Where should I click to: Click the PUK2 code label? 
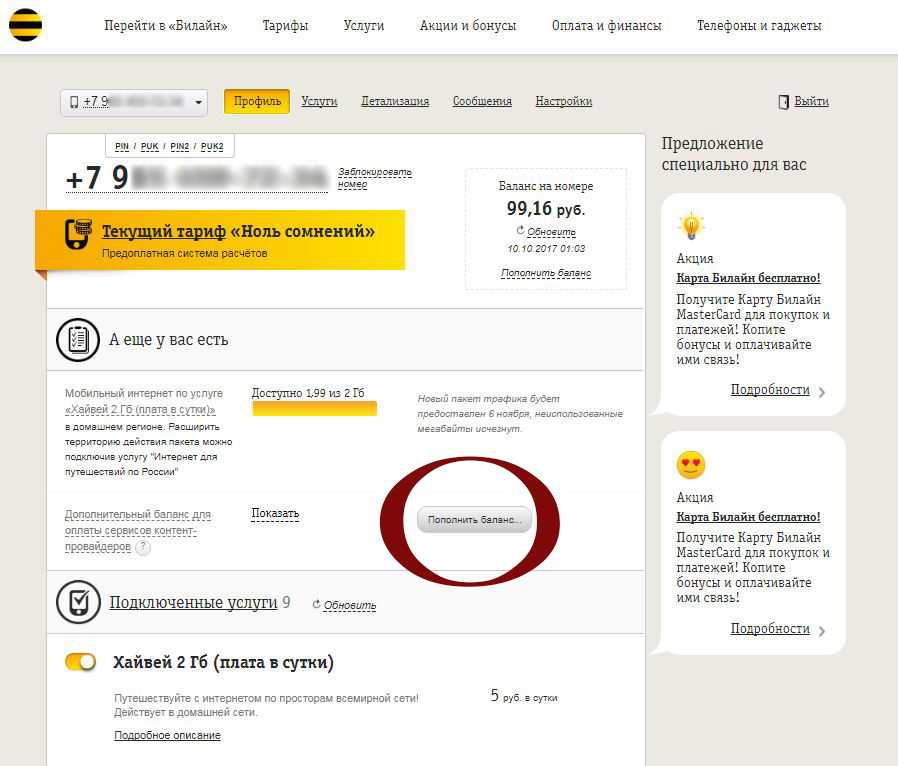click(x=212, y=146)
